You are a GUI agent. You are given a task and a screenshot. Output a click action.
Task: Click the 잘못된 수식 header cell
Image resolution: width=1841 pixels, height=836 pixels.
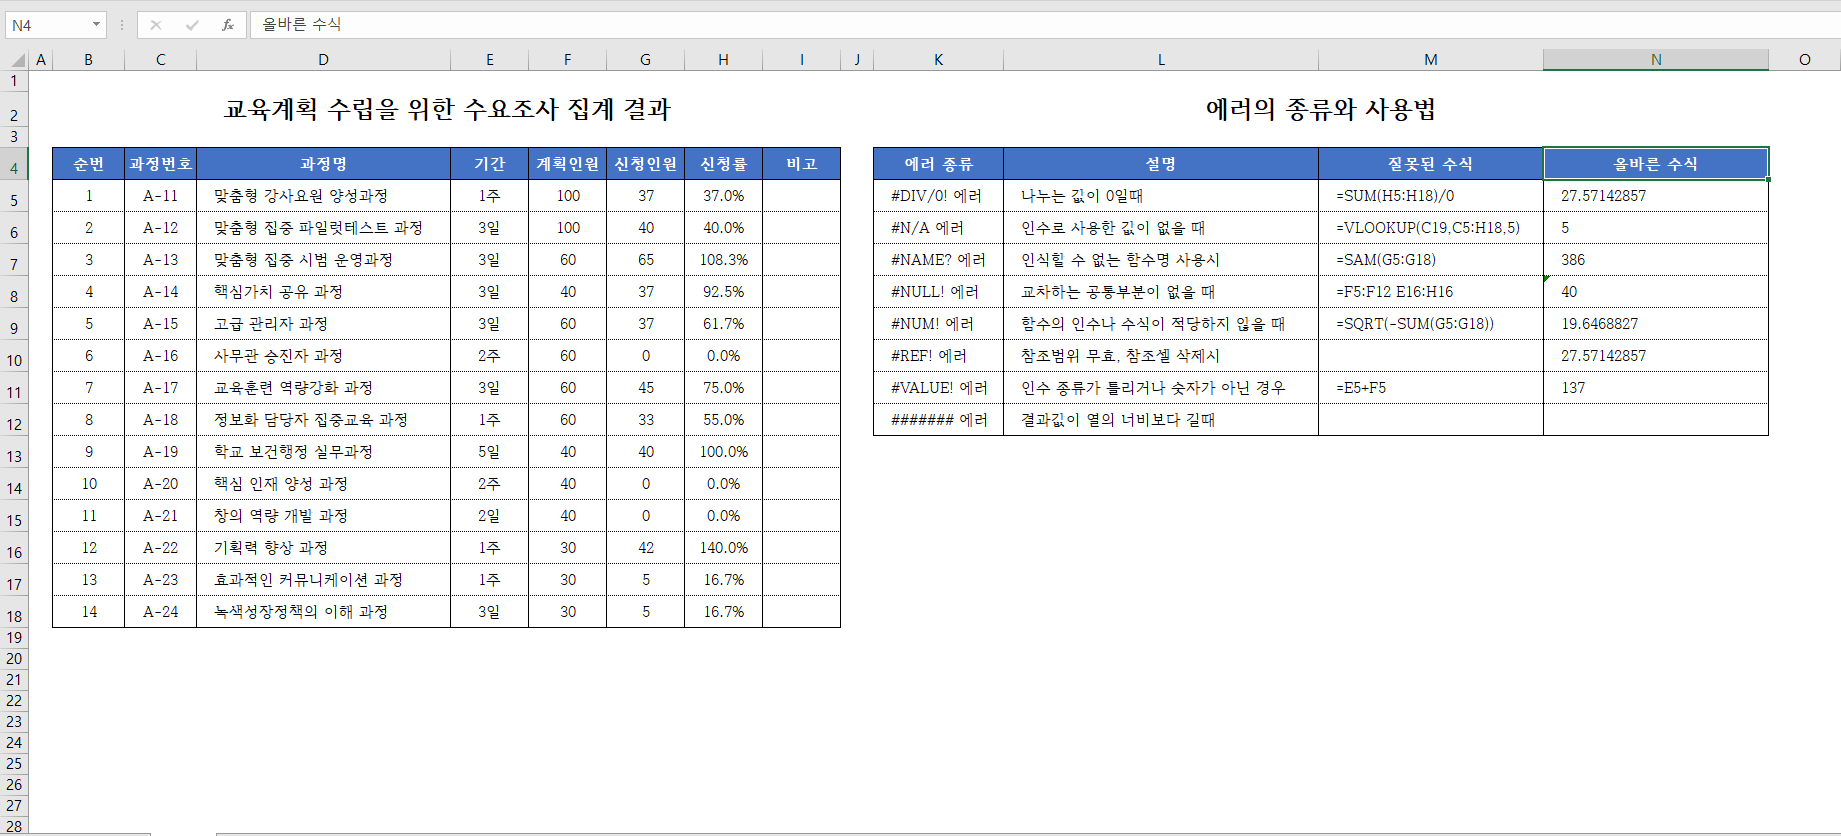tap(1431, 164)
